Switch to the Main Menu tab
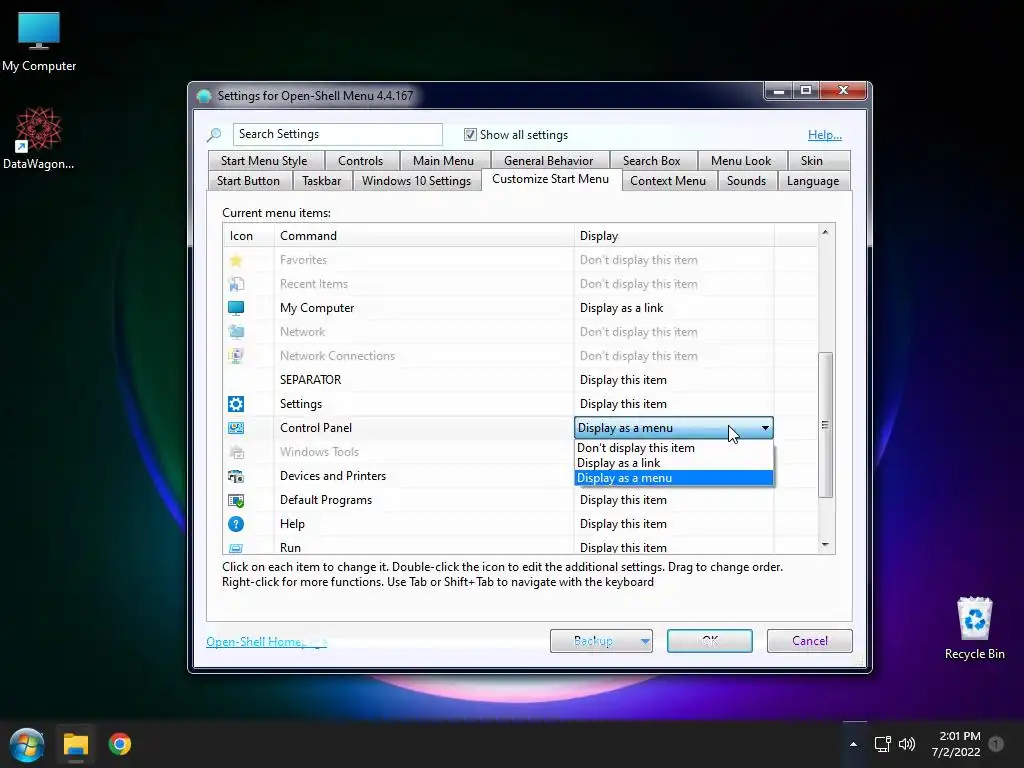1024x768 pixels. coord(443,161)
